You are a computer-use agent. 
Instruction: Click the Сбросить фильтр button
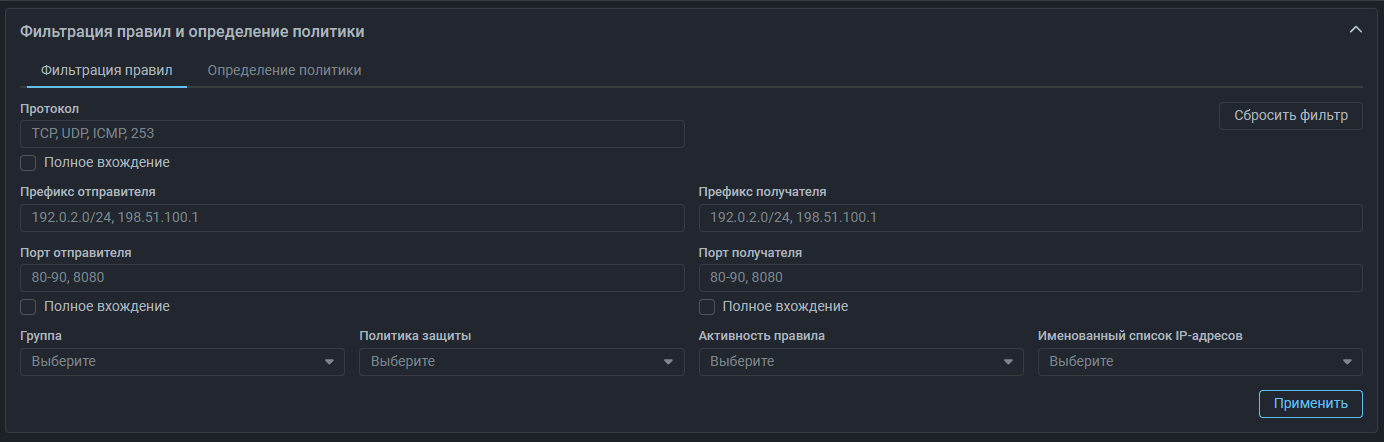click(1290, 116)
